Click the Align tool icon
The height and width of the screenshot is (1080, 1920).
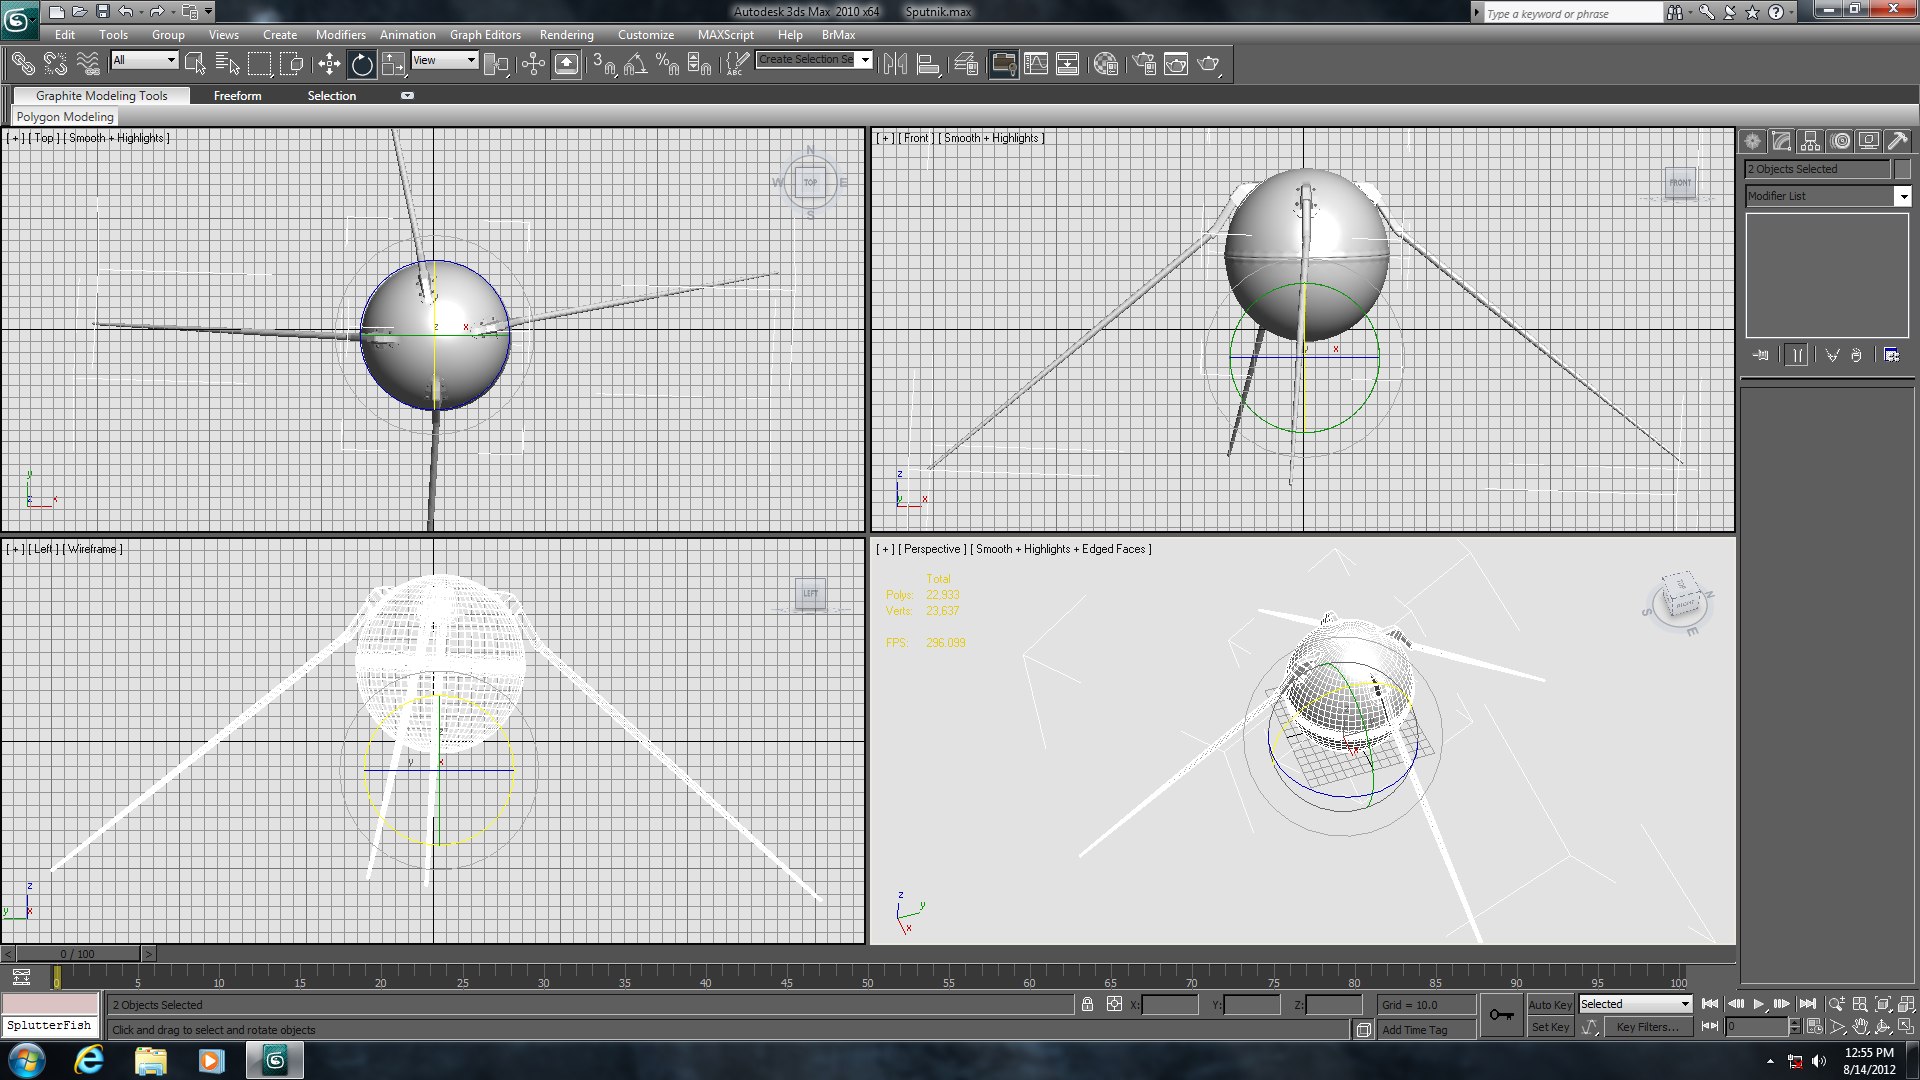(x=929, y=65)
